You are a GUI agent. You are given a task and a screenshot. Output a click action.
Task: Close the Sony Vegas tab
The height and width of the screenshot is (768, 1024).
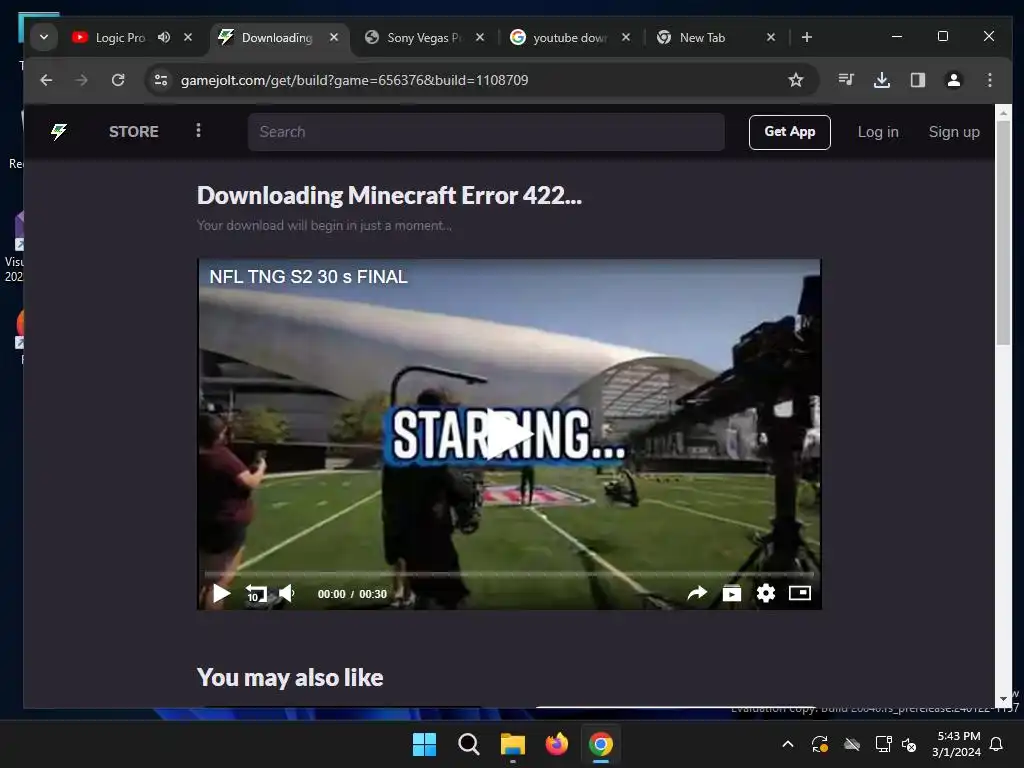480,37
